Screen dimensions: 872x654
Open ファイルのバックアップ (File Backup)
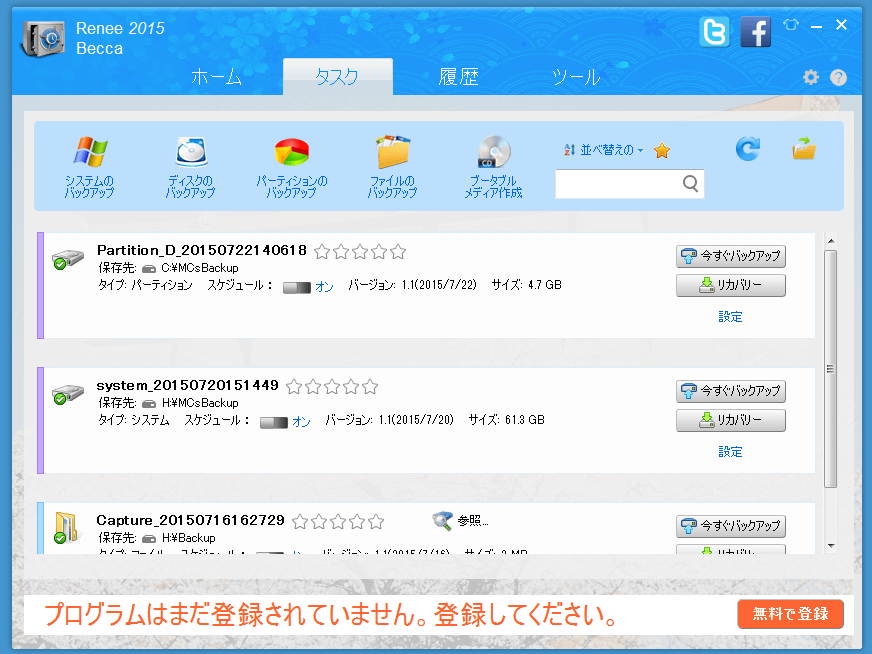click(393, 167)
